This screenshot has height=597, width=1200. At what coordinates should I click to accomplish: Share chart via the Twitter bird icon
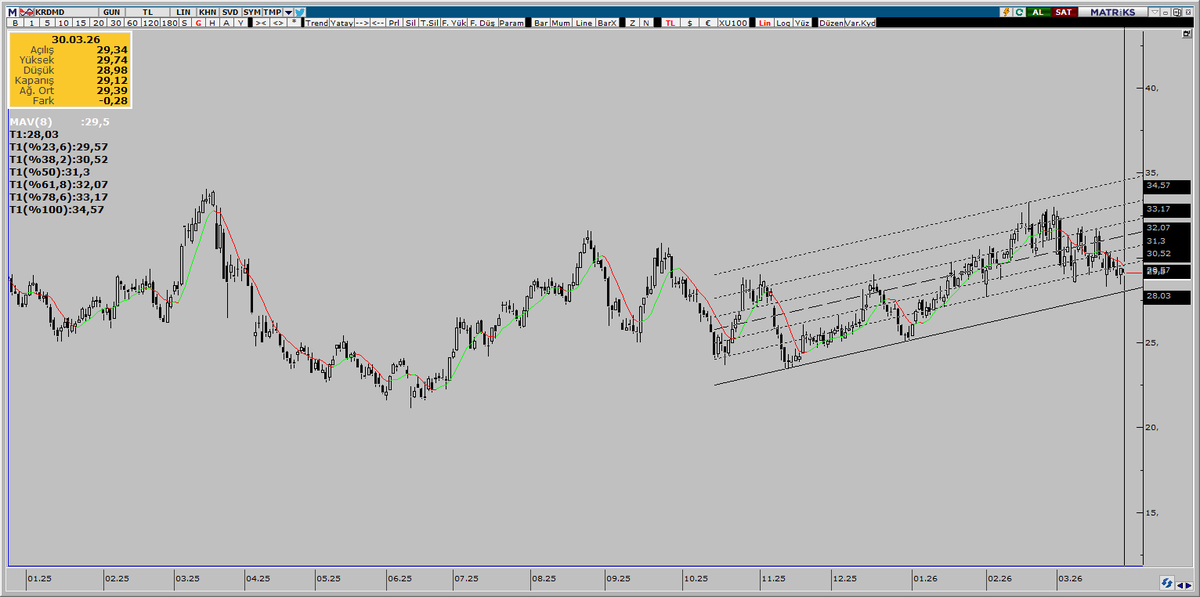(x=300, y=12)
